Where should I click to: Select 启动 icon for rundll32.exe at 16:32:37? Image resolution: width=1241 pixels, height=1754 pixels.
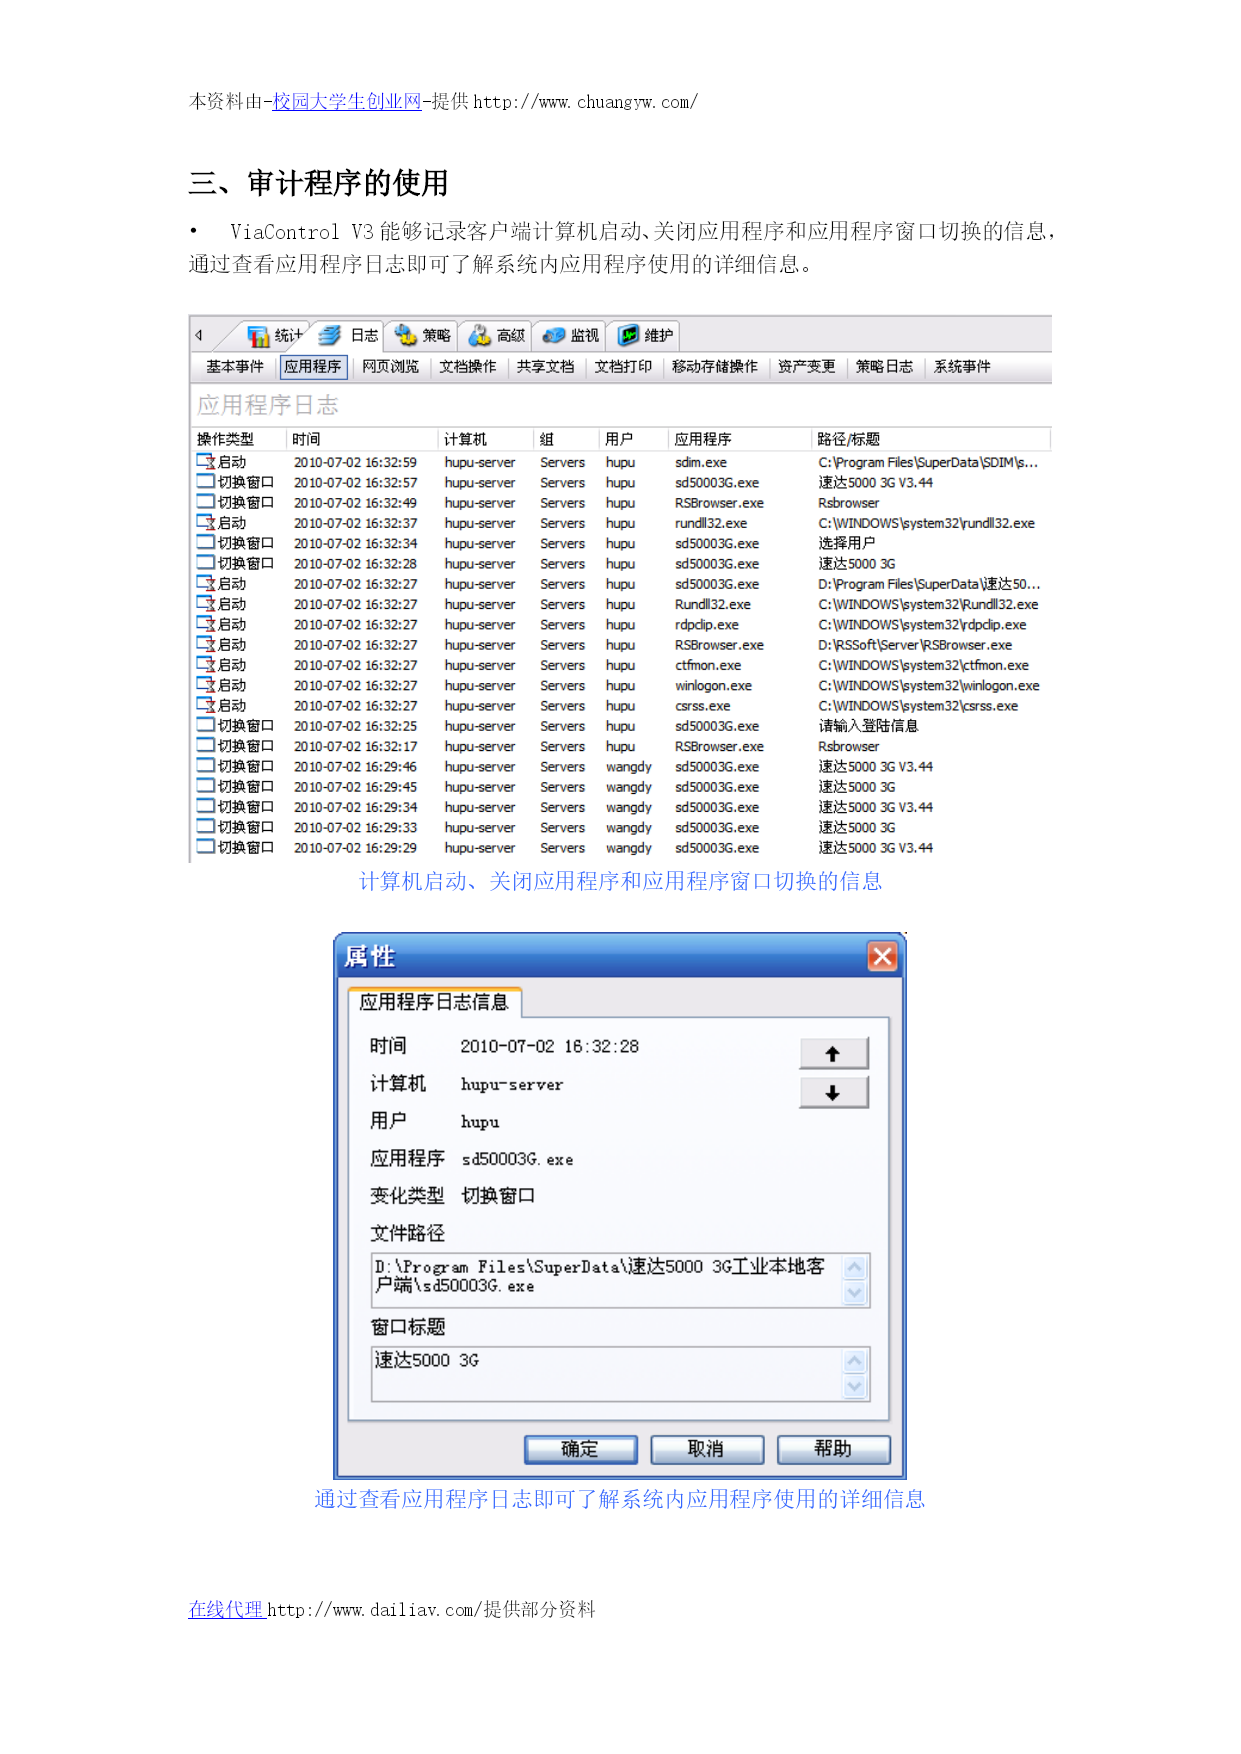coord(206,523)
